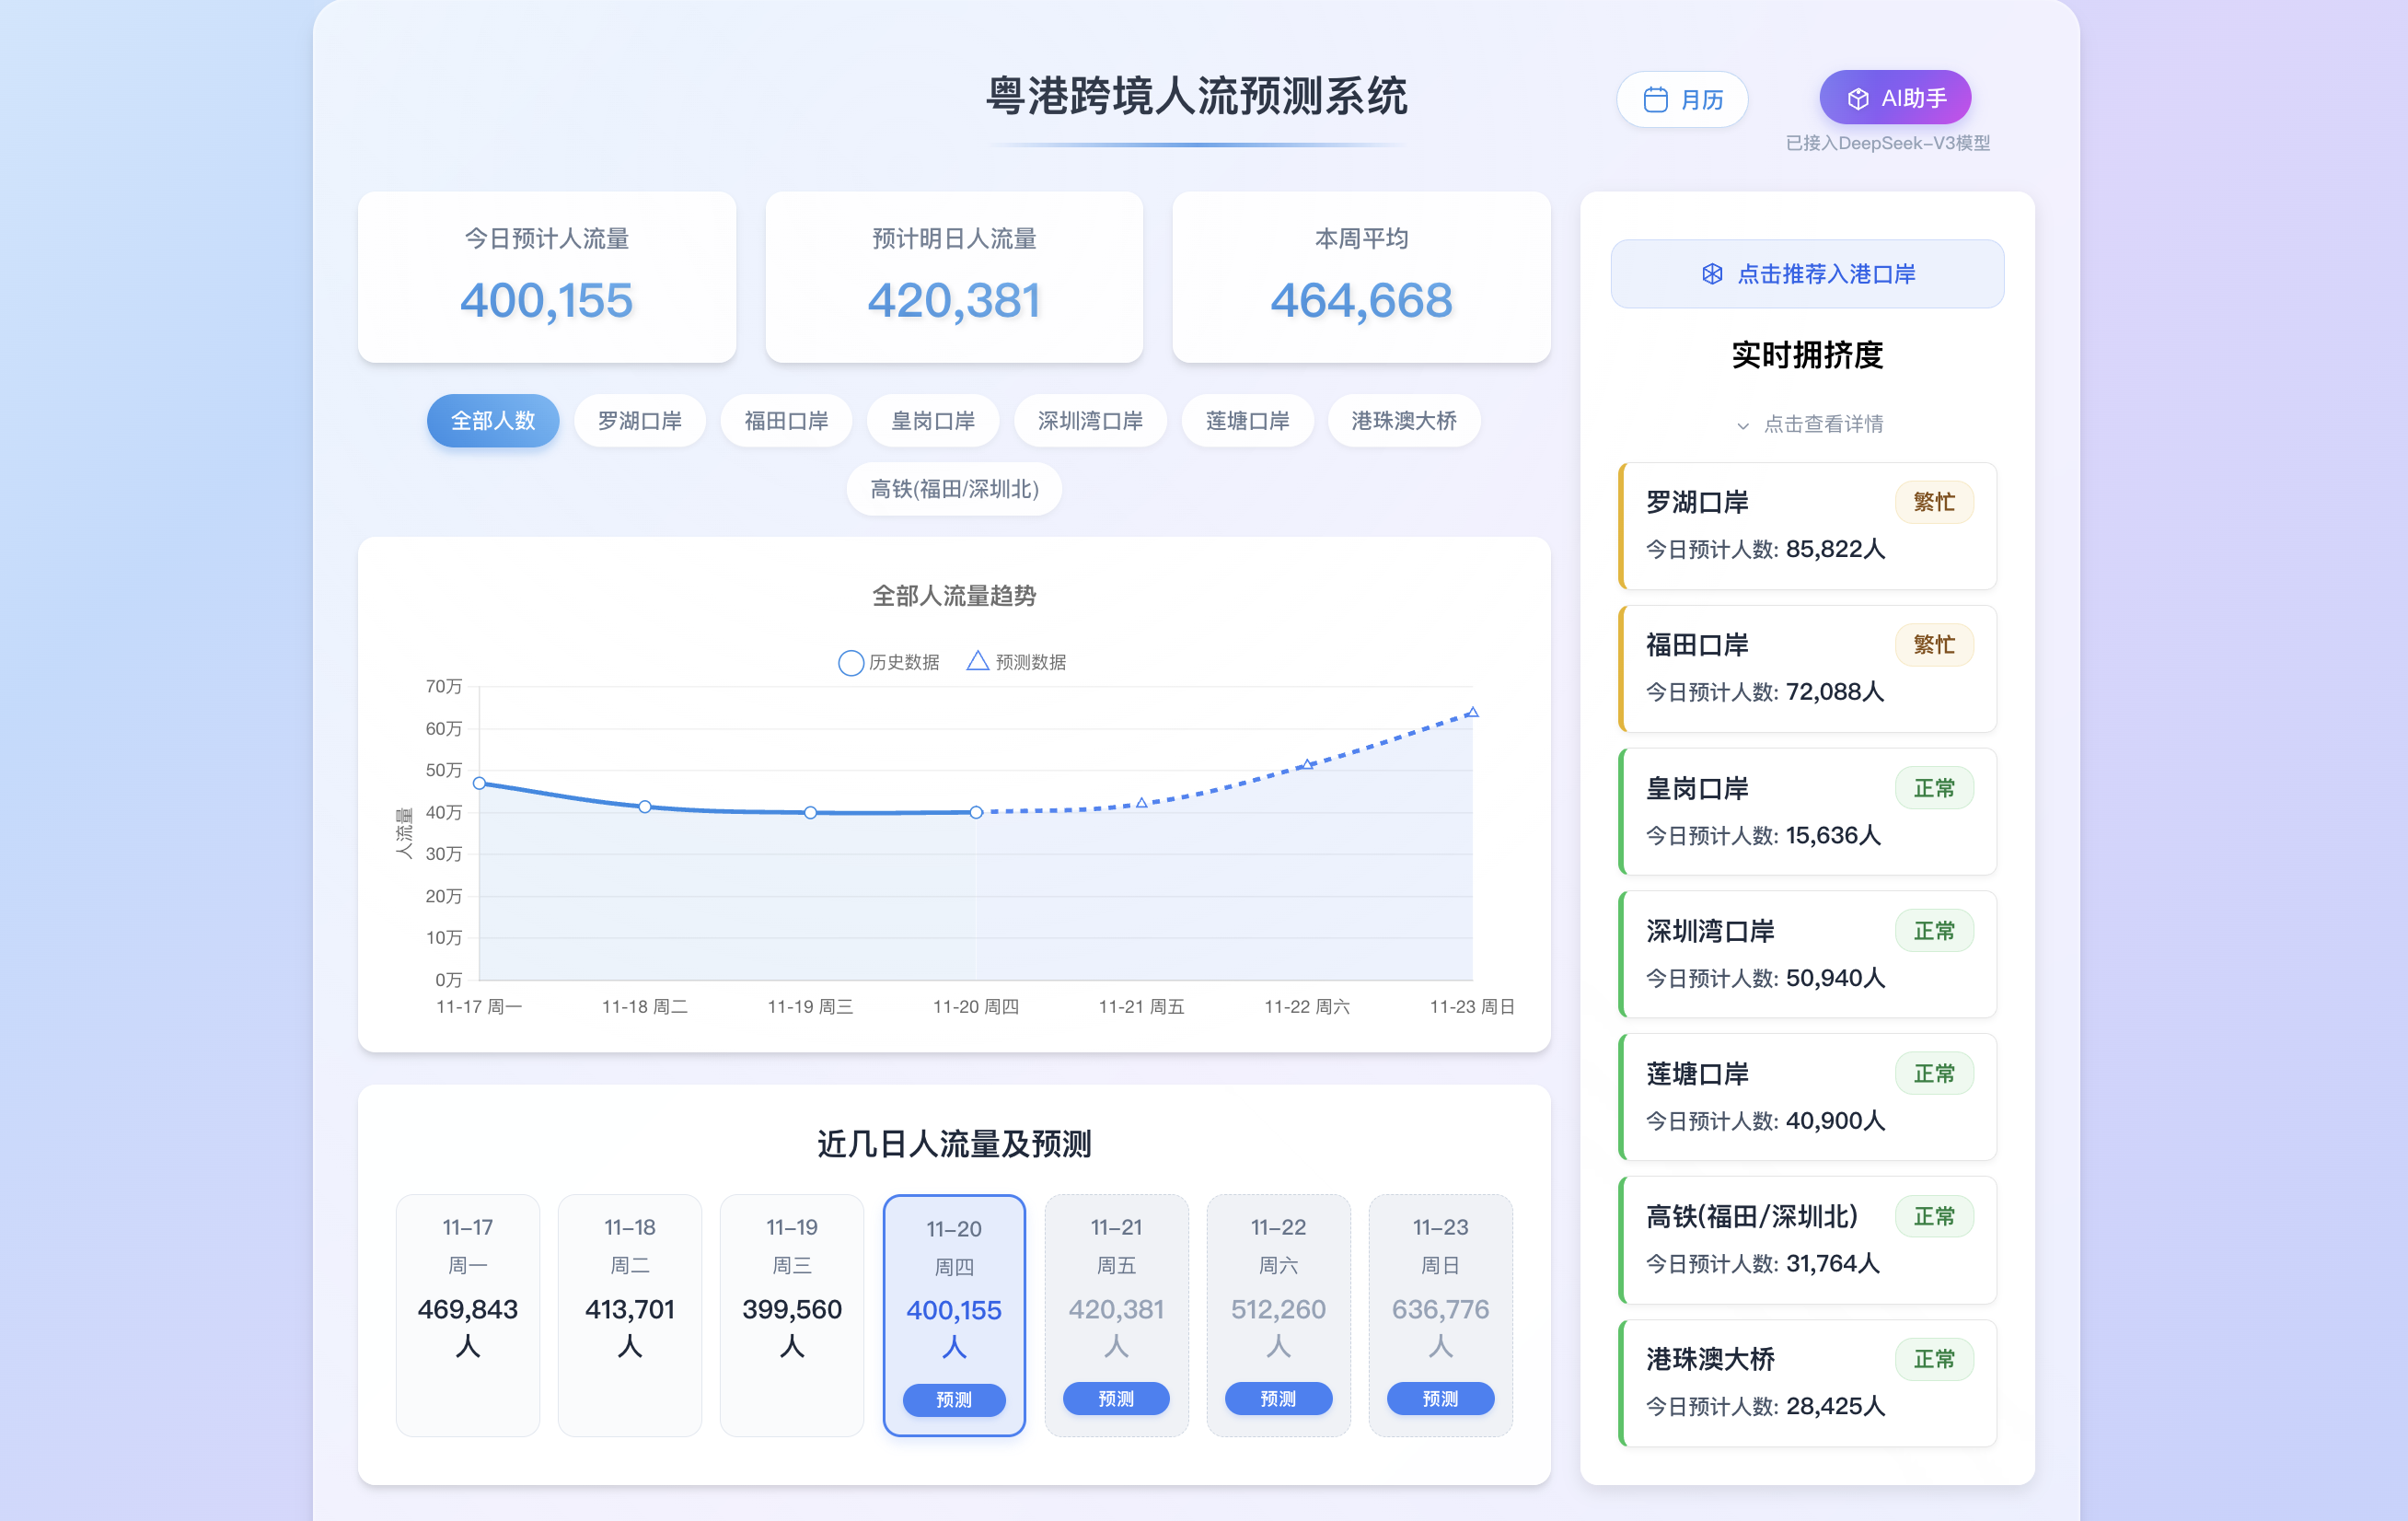Click 繁忙 badge on 福田口岸 card
Image resolution: width=2408 pixels, height=1521 pixels.
coord(1933,645)
